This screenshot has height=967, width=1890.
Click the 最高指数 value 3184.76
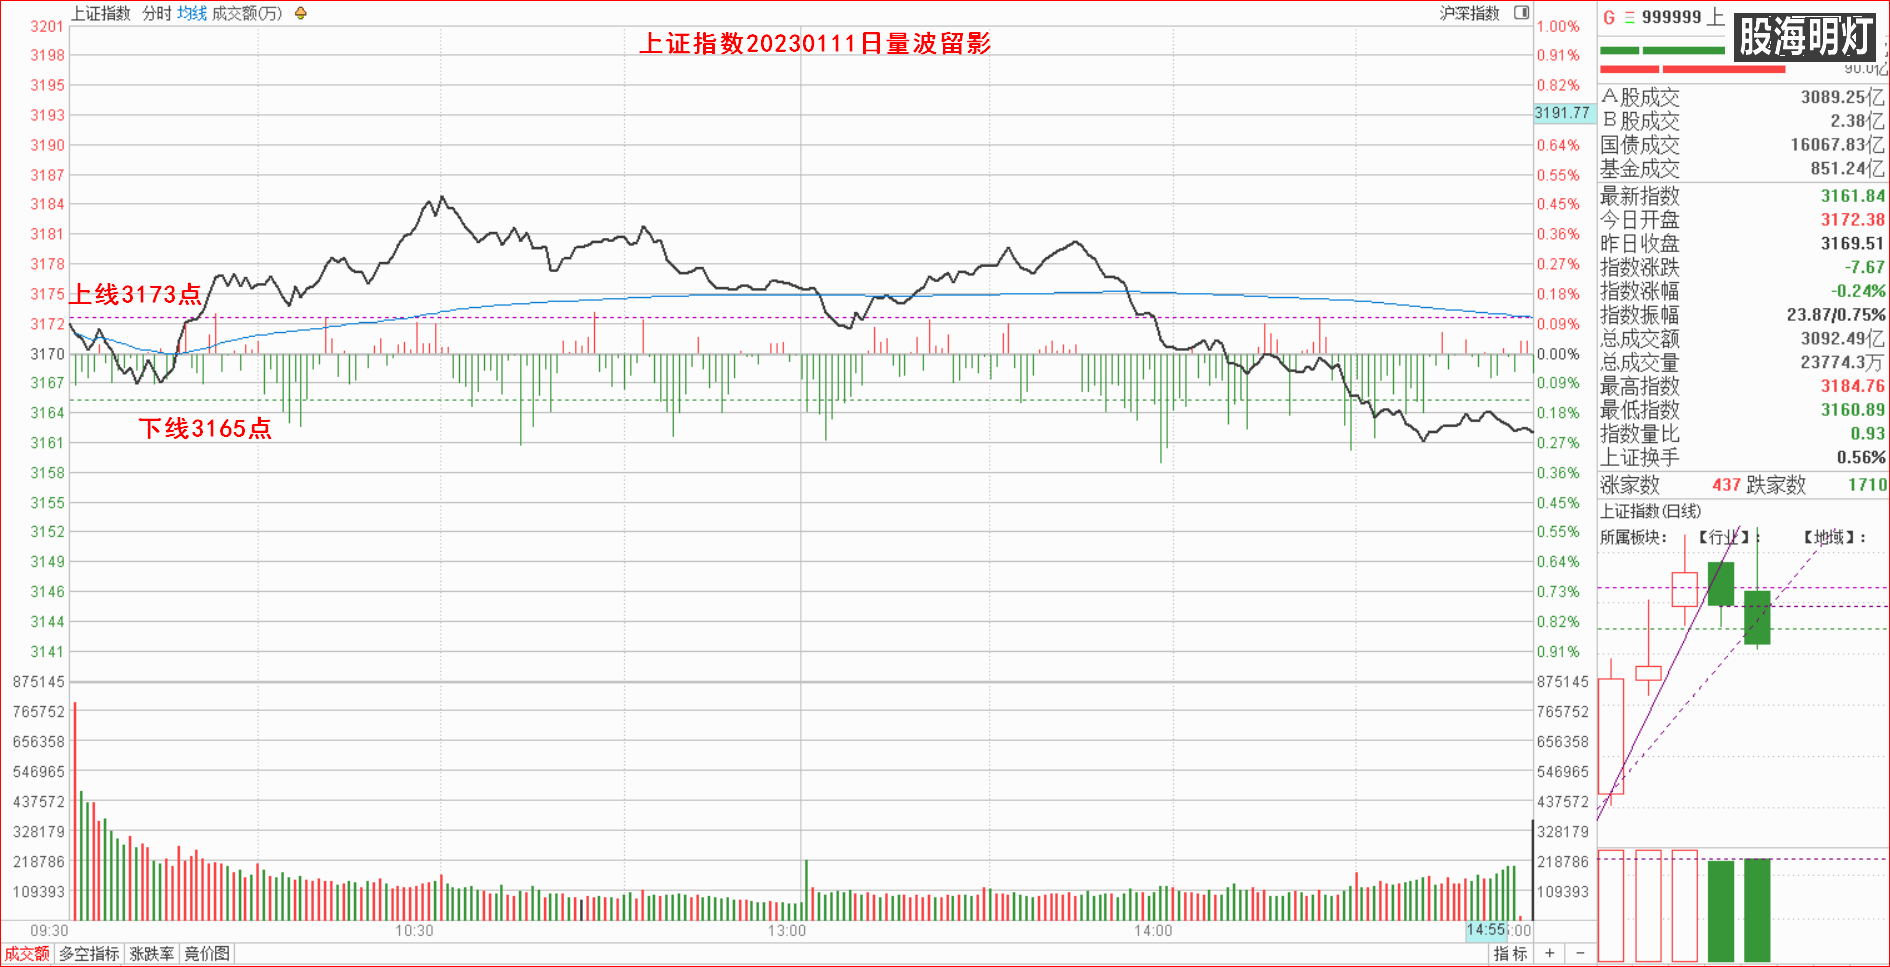pyautogui.click(x=1852, y=386)
